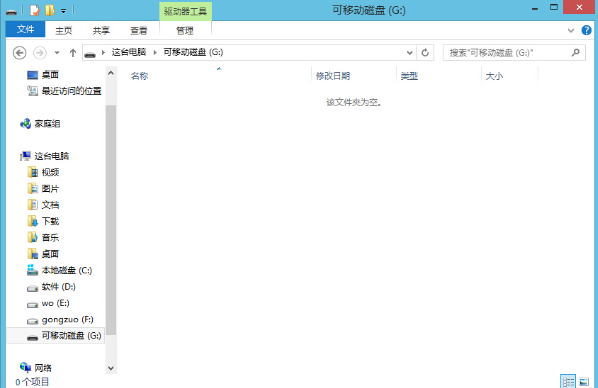Close the 可移动磁盘 (G:) window

(579, 7)
